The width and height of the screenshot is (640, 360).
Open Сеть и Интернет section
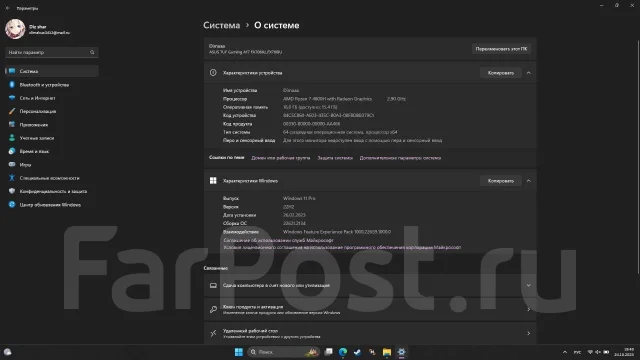coord(51,98)
